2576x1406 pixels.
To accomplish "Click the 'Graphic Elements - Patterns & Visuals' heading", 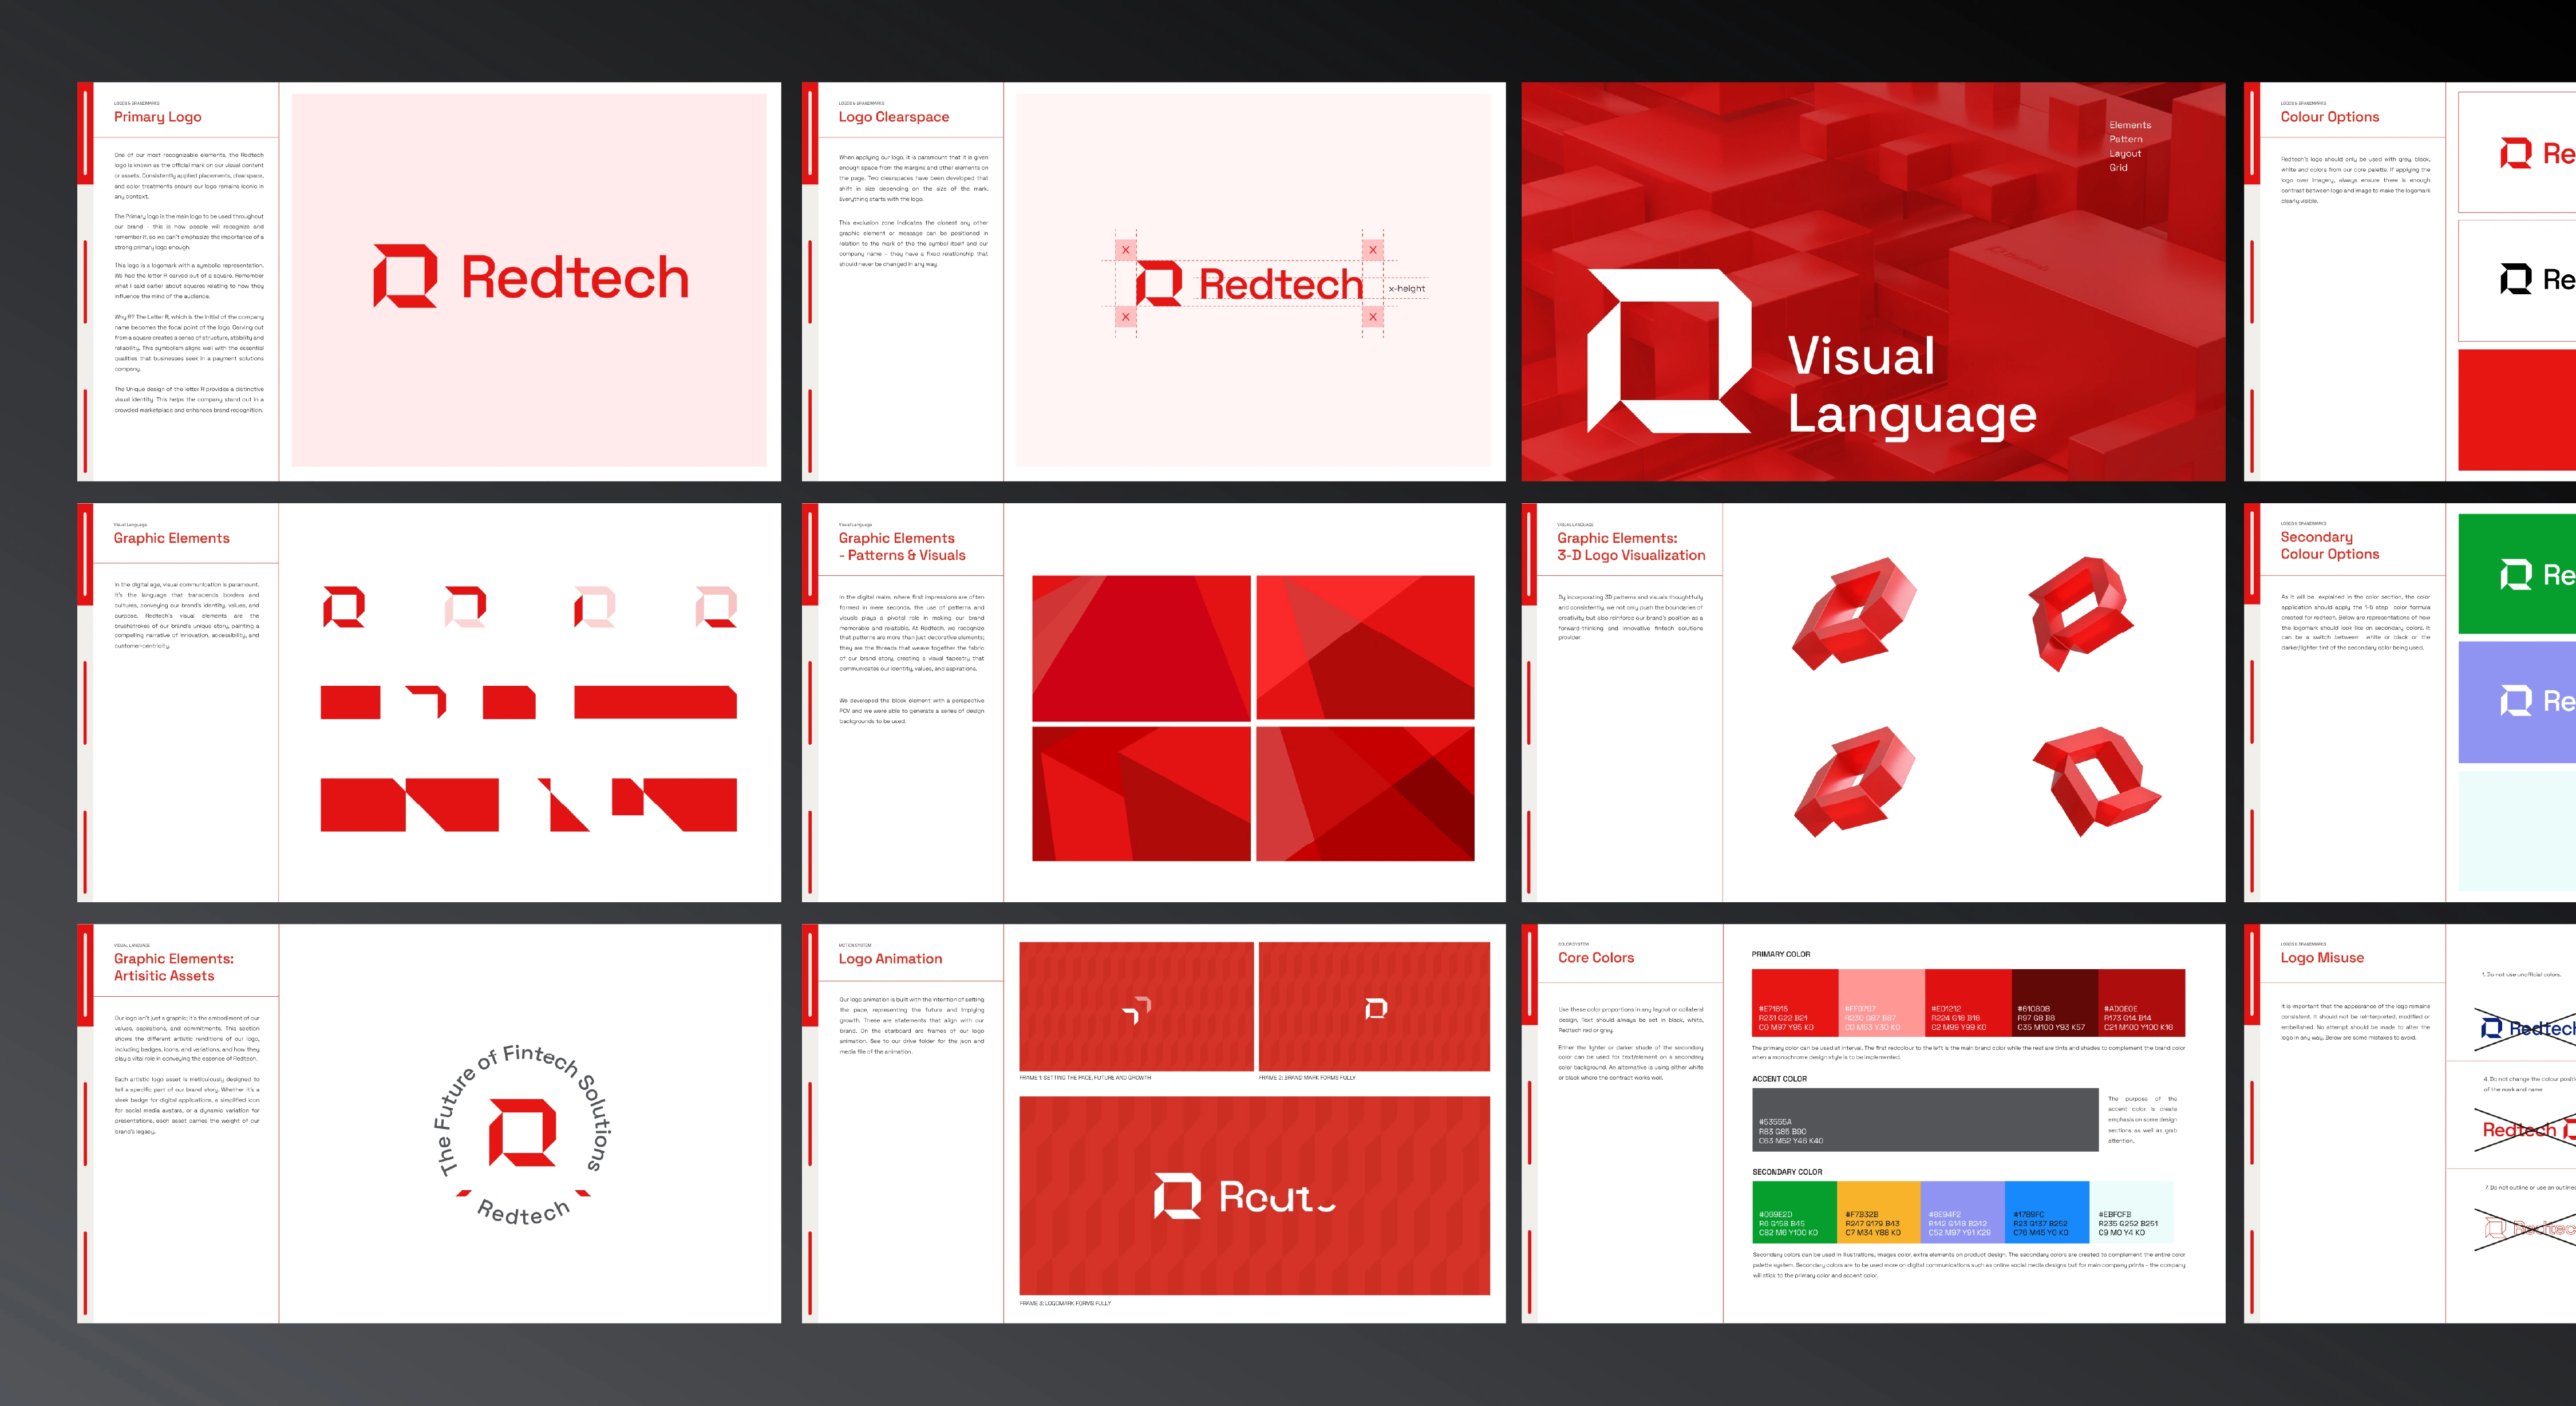I will click(x=902, y=546).
